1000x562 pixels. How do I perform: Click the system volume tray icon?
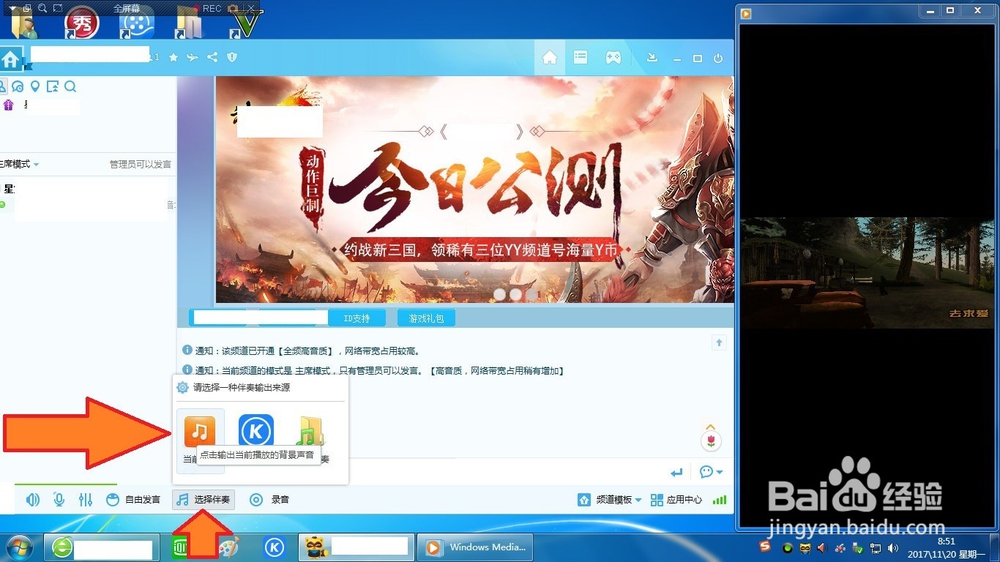pyautogui.click(x=893, y=548)
